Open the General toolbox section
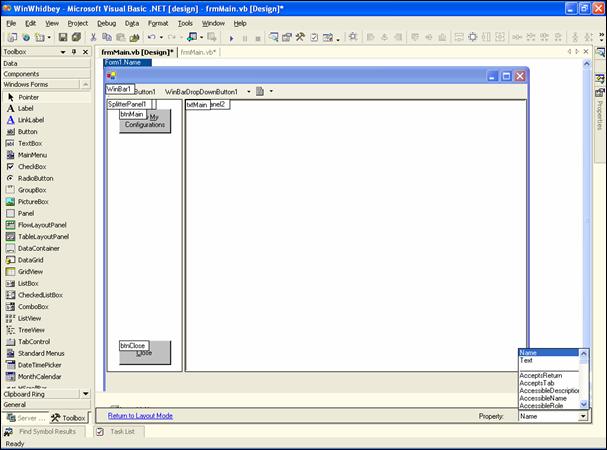The height and width of the screenshot is (450, 607). [x=46, y=404]
